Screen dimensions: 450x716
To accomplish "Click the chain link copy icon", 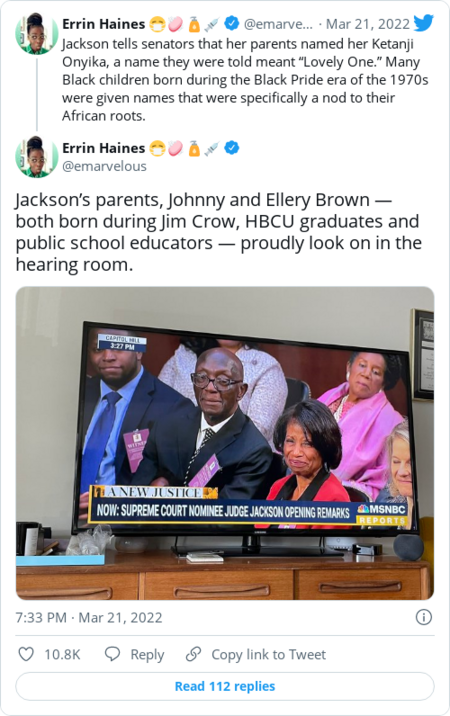I will [194, 654].
